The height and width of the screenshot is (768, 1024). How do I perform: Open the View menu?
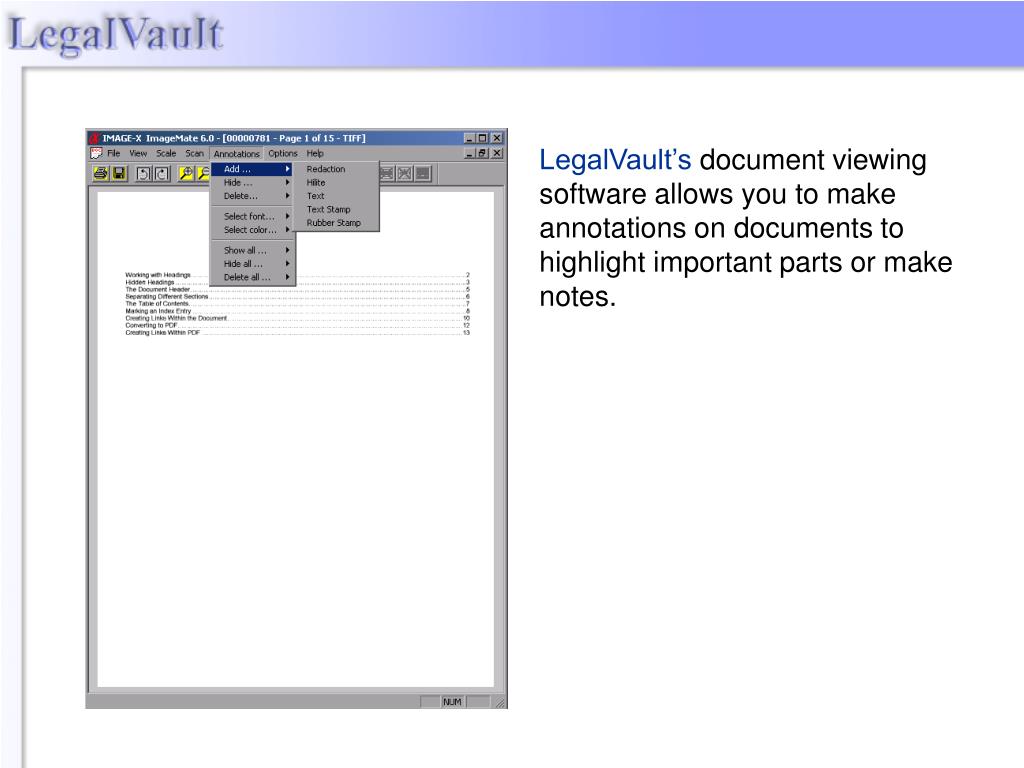pos(138,153)
